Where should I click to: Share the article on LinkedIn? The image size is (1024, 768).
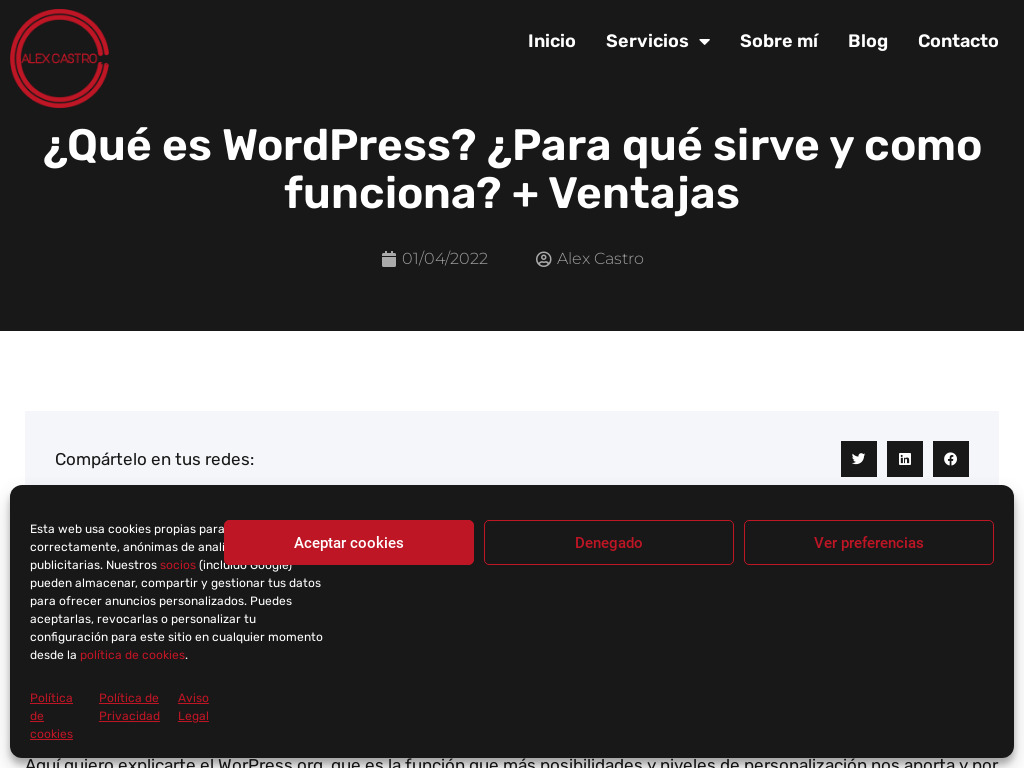coord(904,458)
